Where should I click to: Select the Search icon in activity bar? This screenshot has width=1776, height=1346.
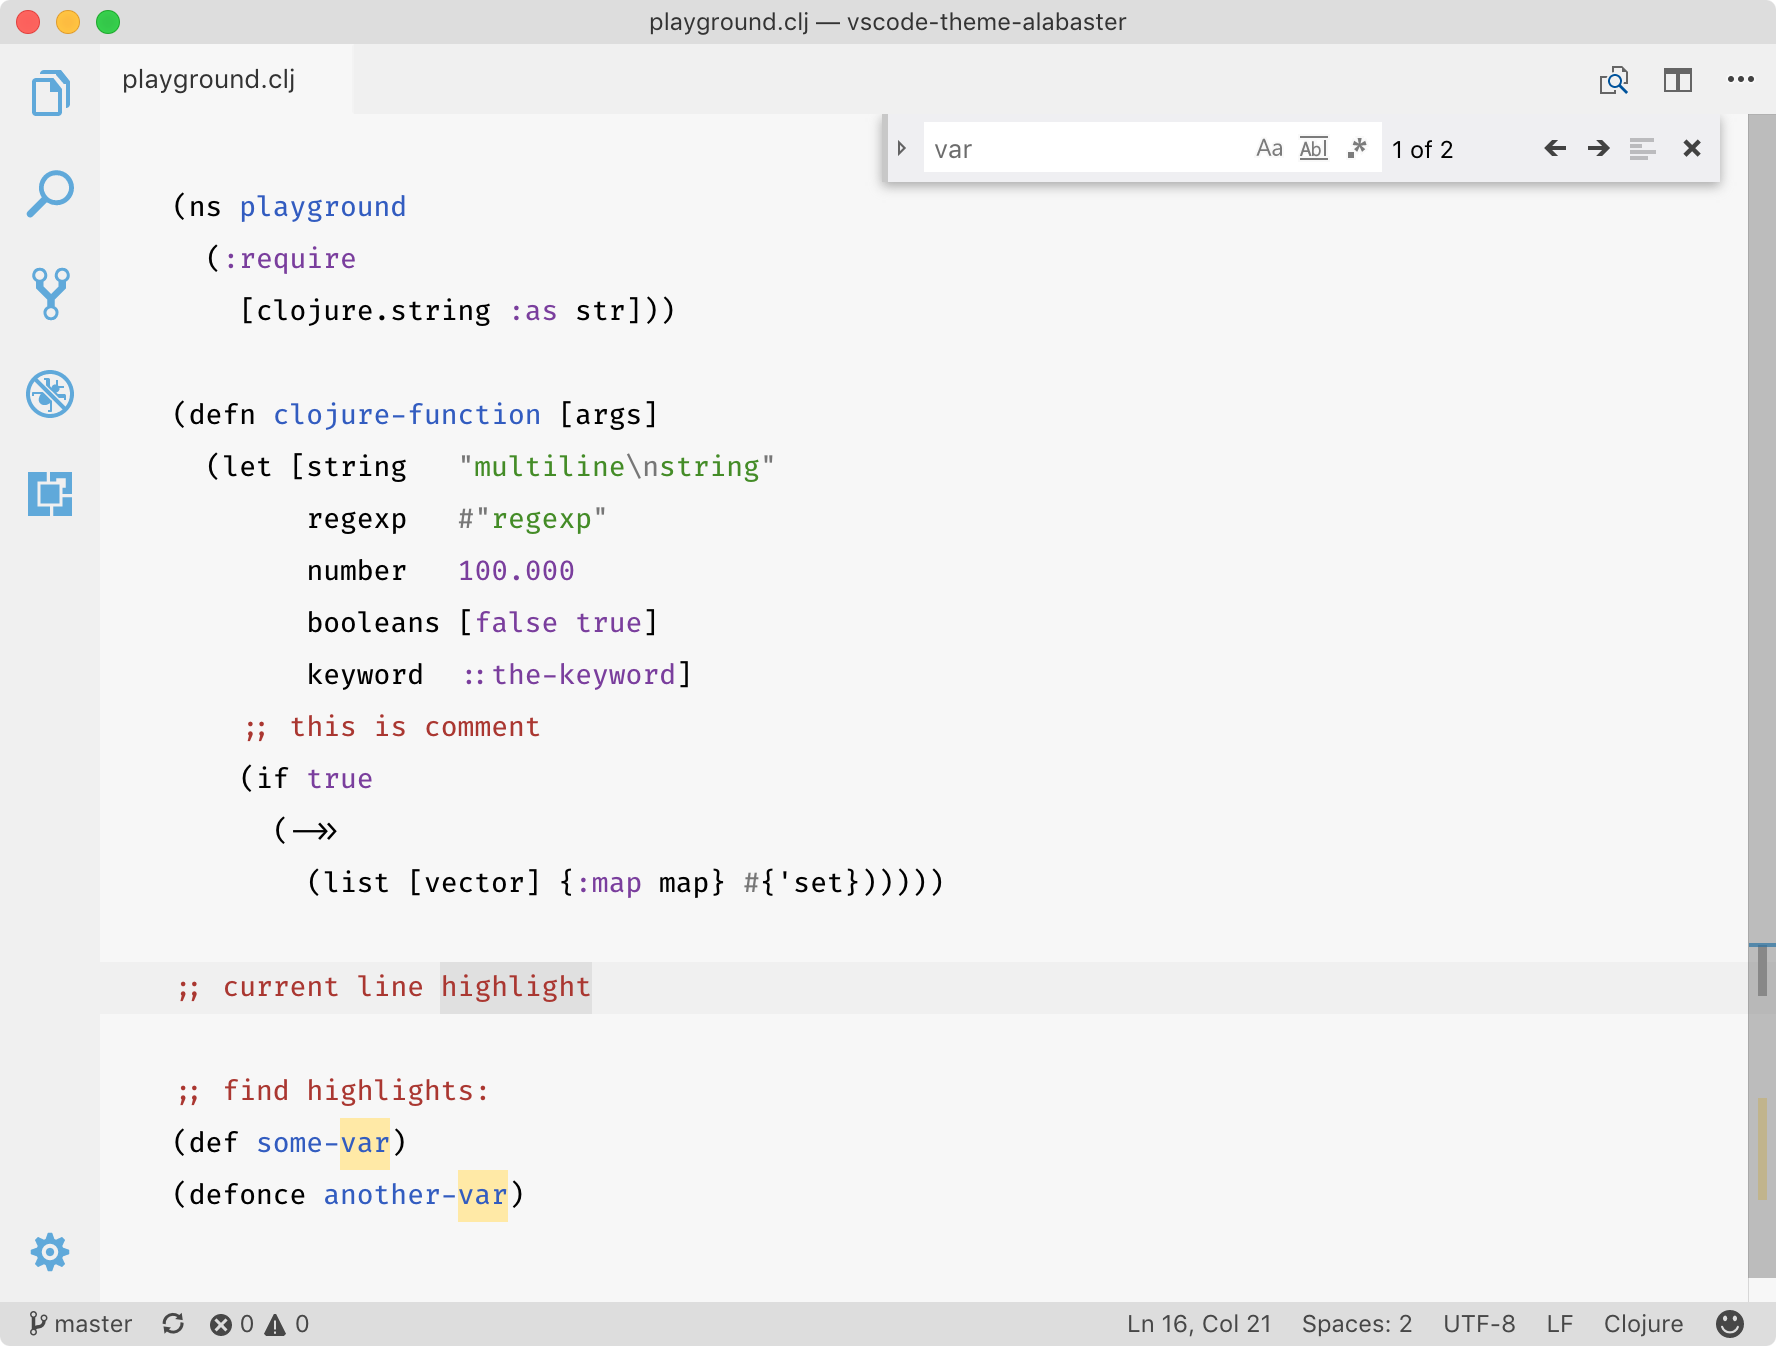pos(50,193)
